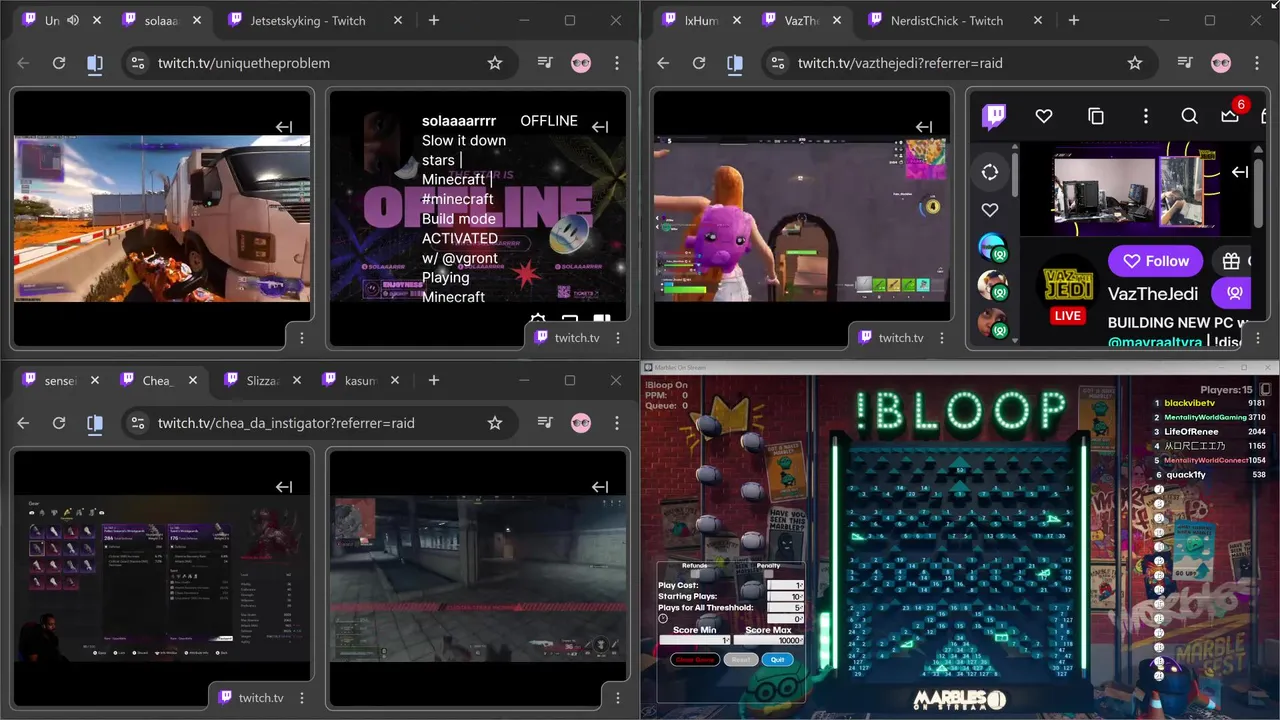Click the gift sub icon next to Follow
This screenshot has height=720, width=1280.
click(1231, 261)
